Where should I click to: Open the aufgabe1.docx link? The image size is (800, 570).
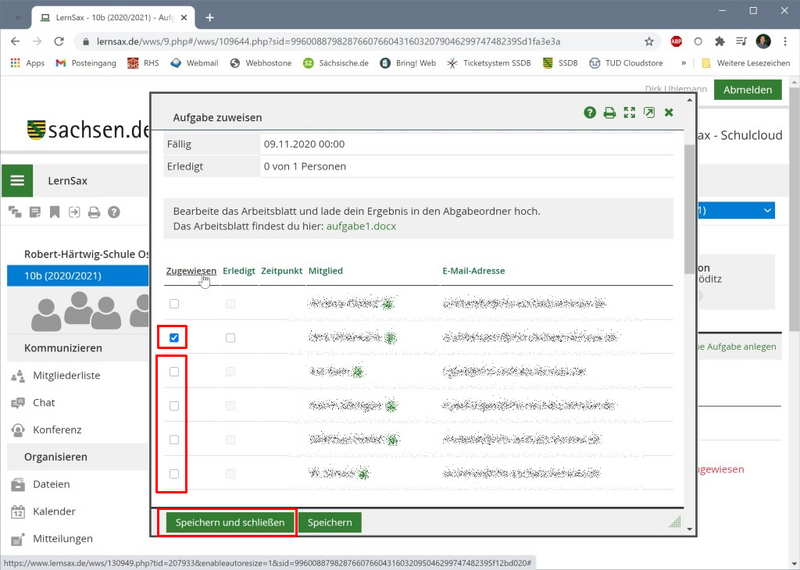click(361, 227)
